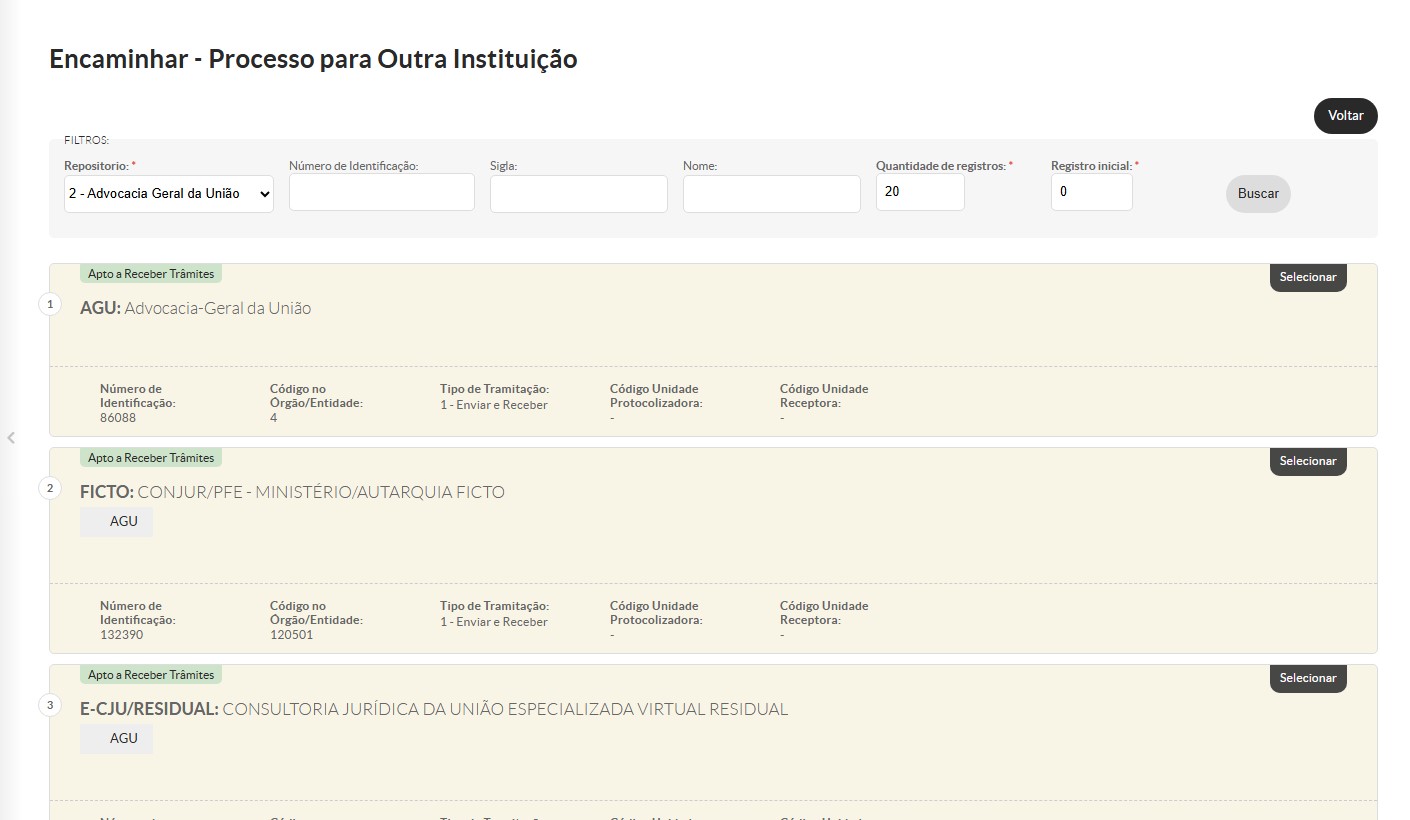Click the Buscar button
The height and width of the screenshot is (820, 1410).
click(1258, 194)
